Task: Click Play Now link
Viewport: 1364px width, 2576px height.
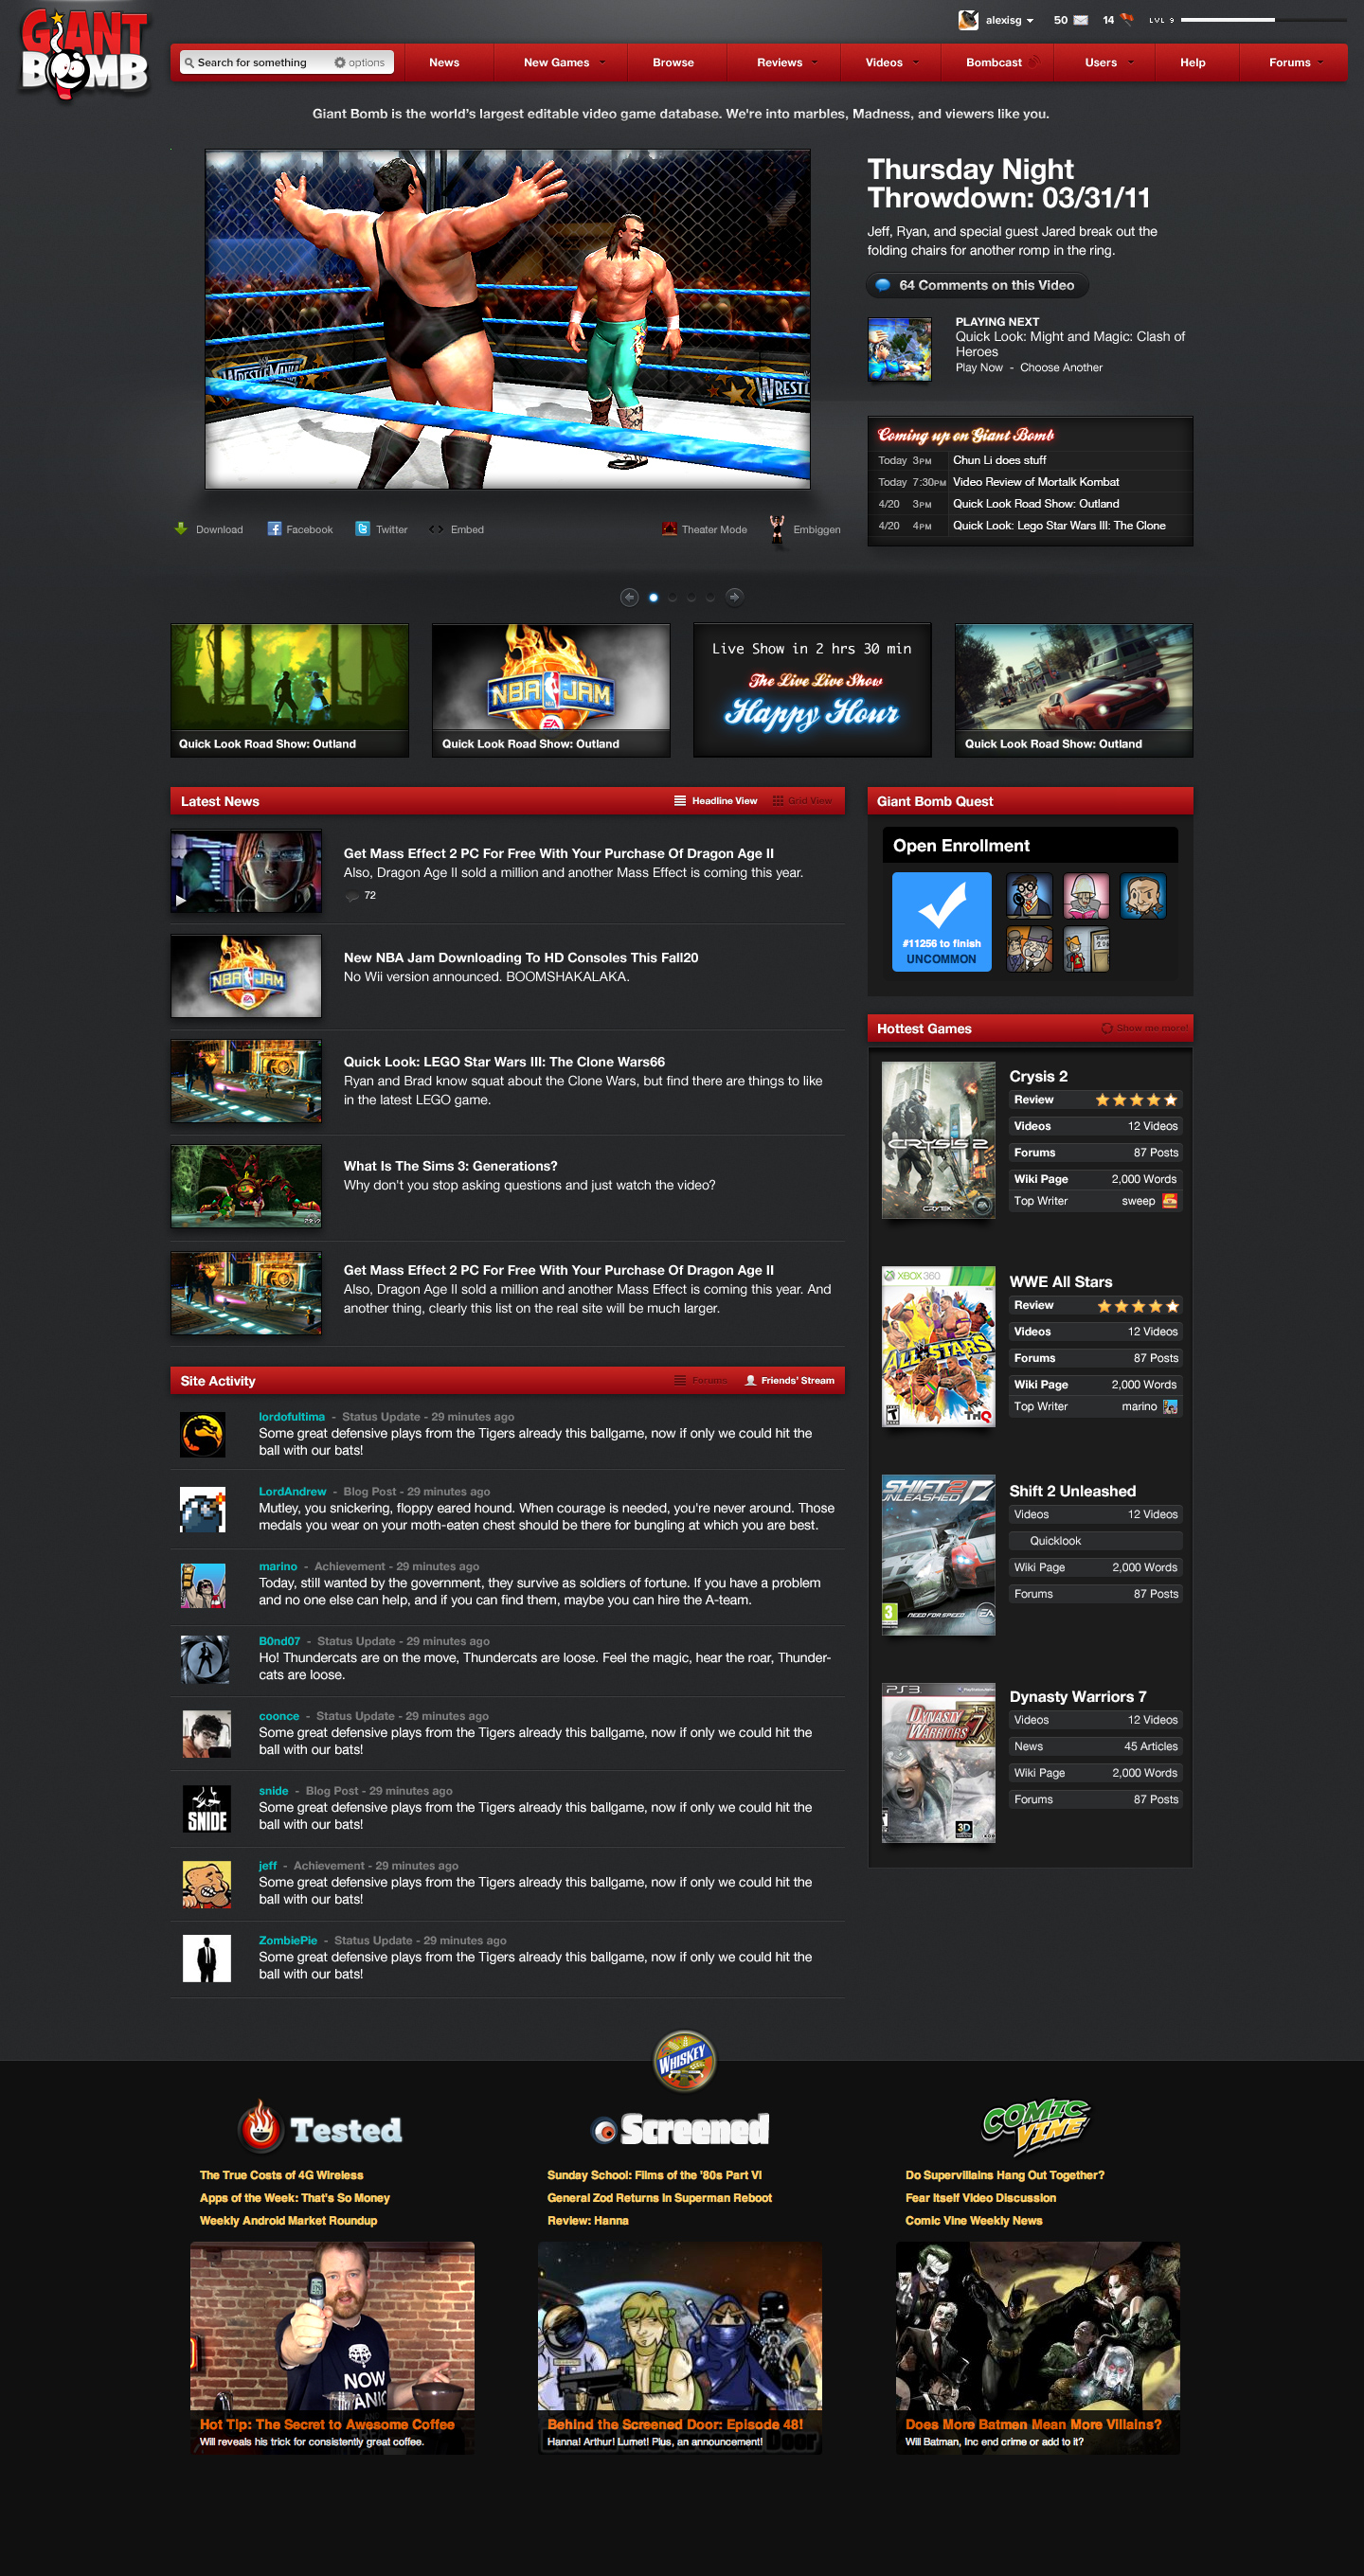Action: click(978, 368)
